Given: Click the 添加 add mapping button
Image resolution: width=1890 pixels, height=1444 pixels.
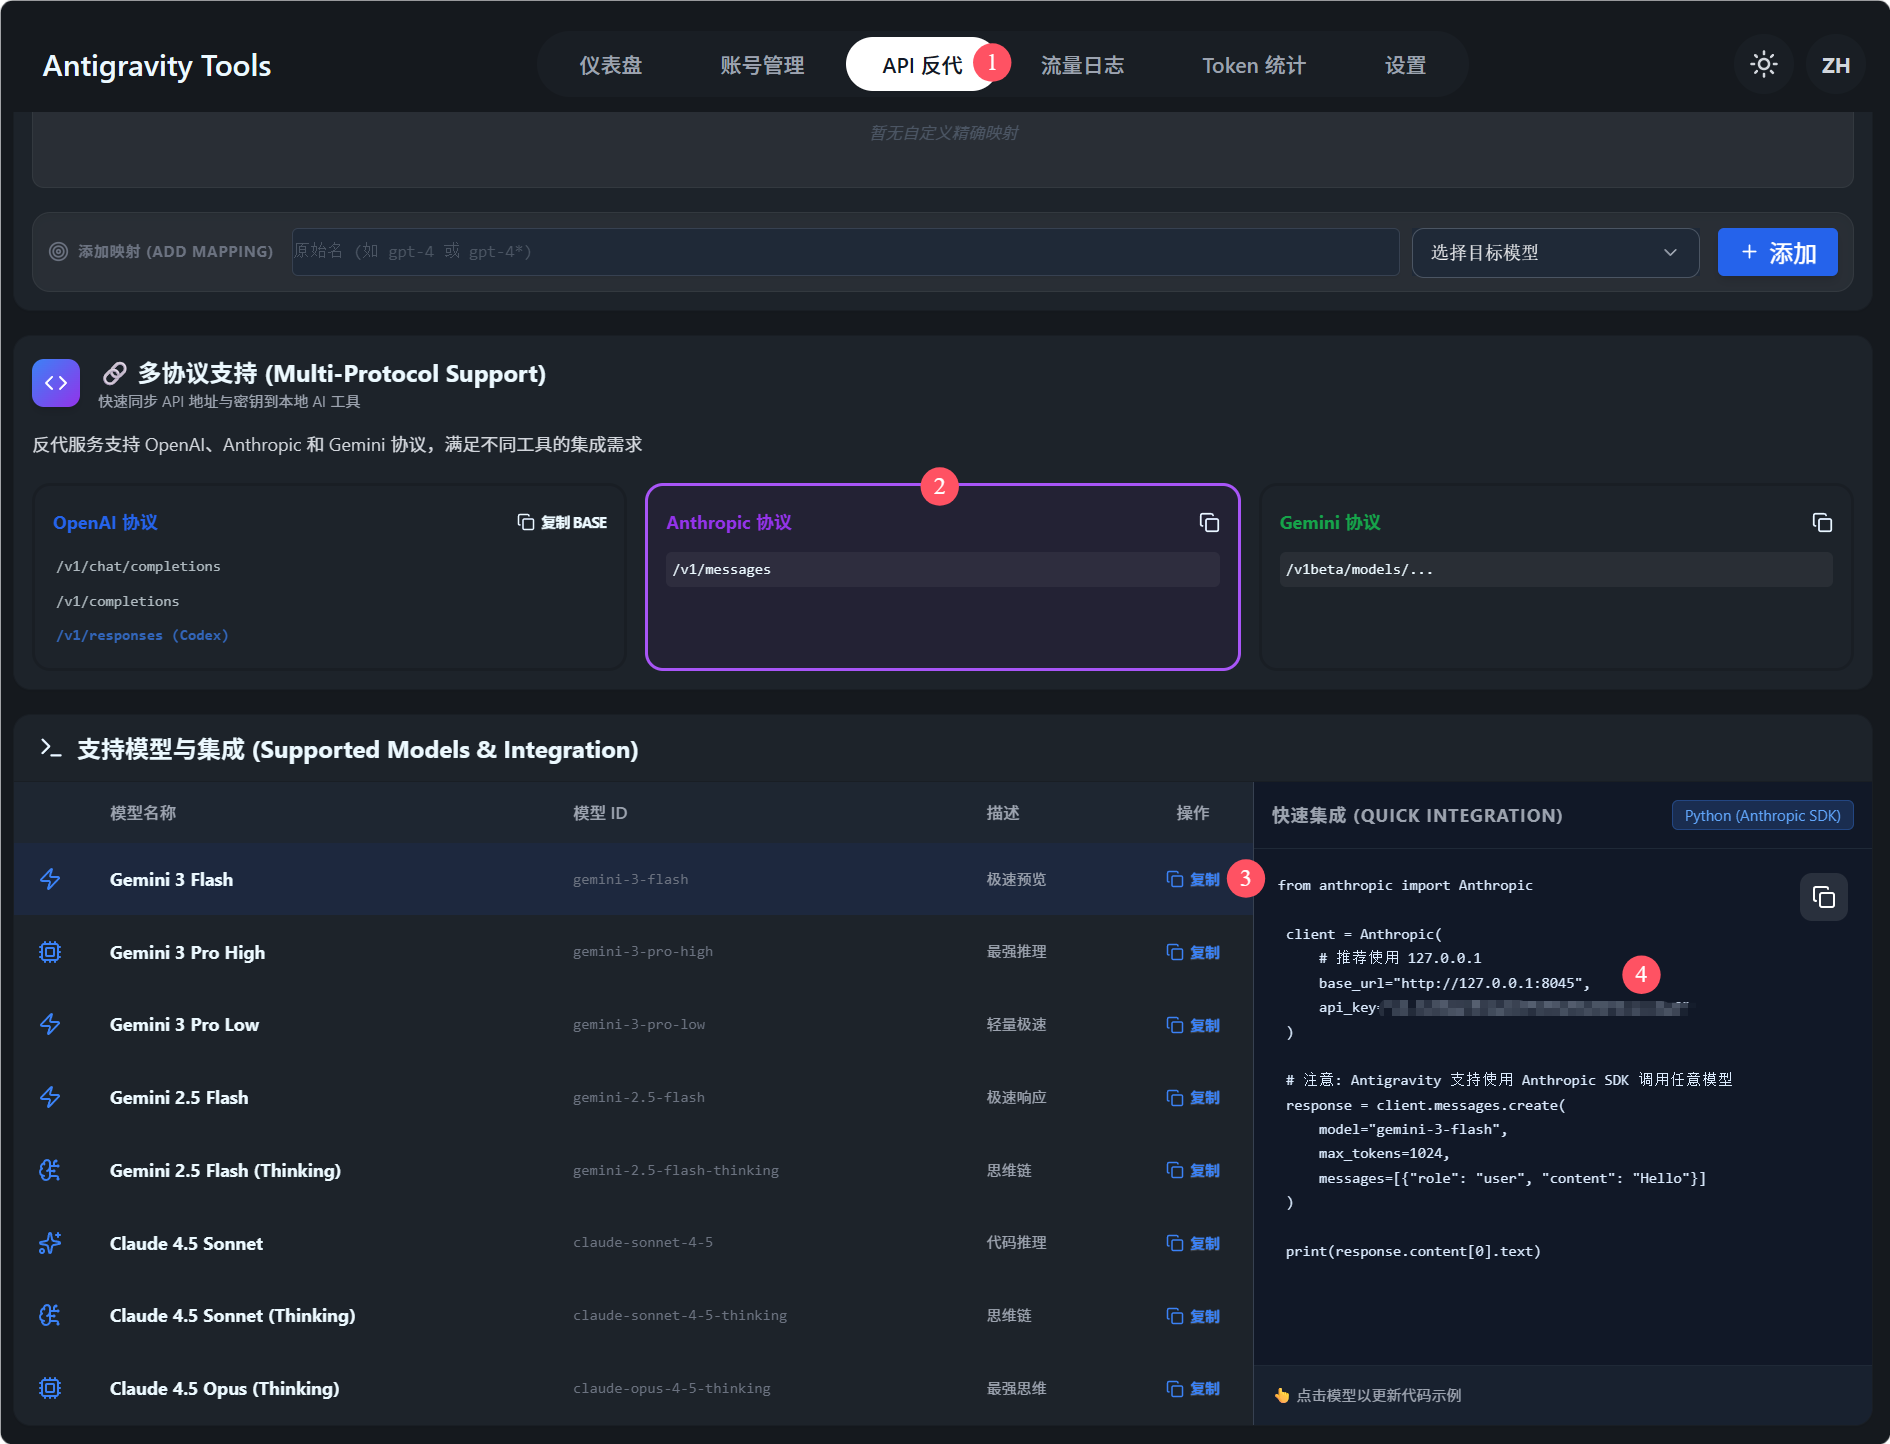Looking at the screenshot, I should point(1777,253).
